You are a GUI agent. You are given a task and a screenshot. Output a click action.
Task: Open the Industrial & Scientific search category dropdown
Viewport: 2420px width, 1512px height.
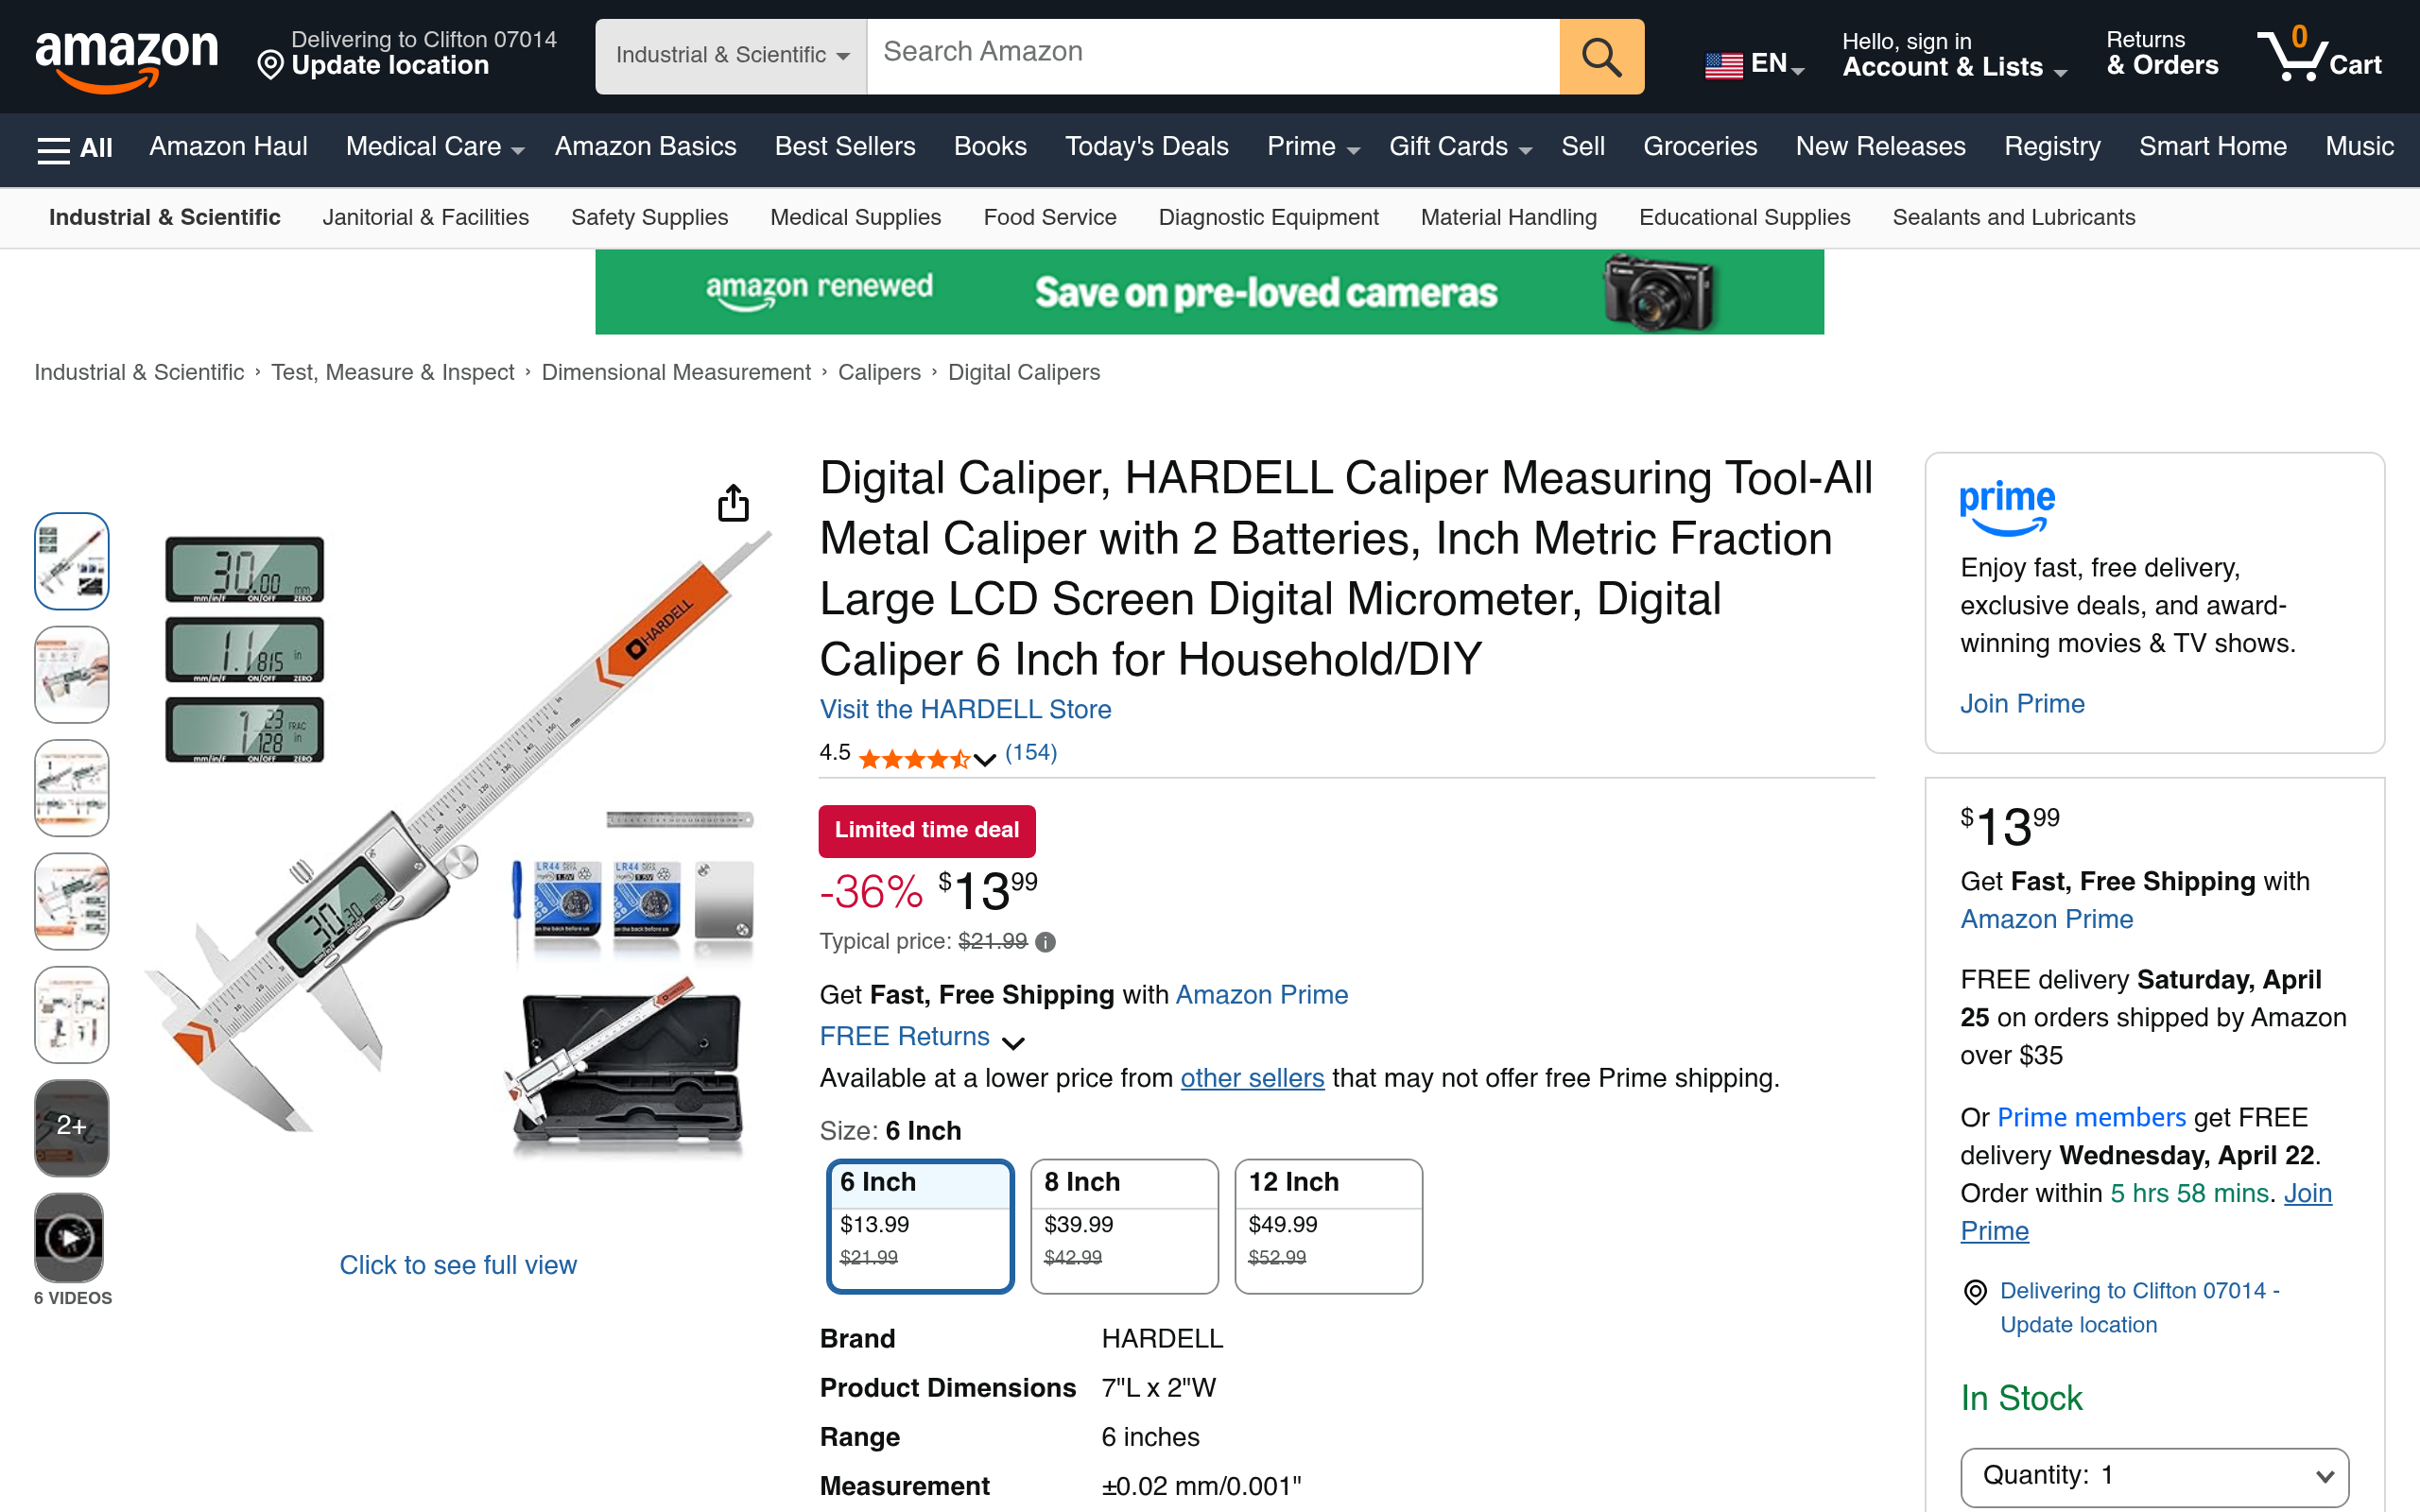pos(732,56)
